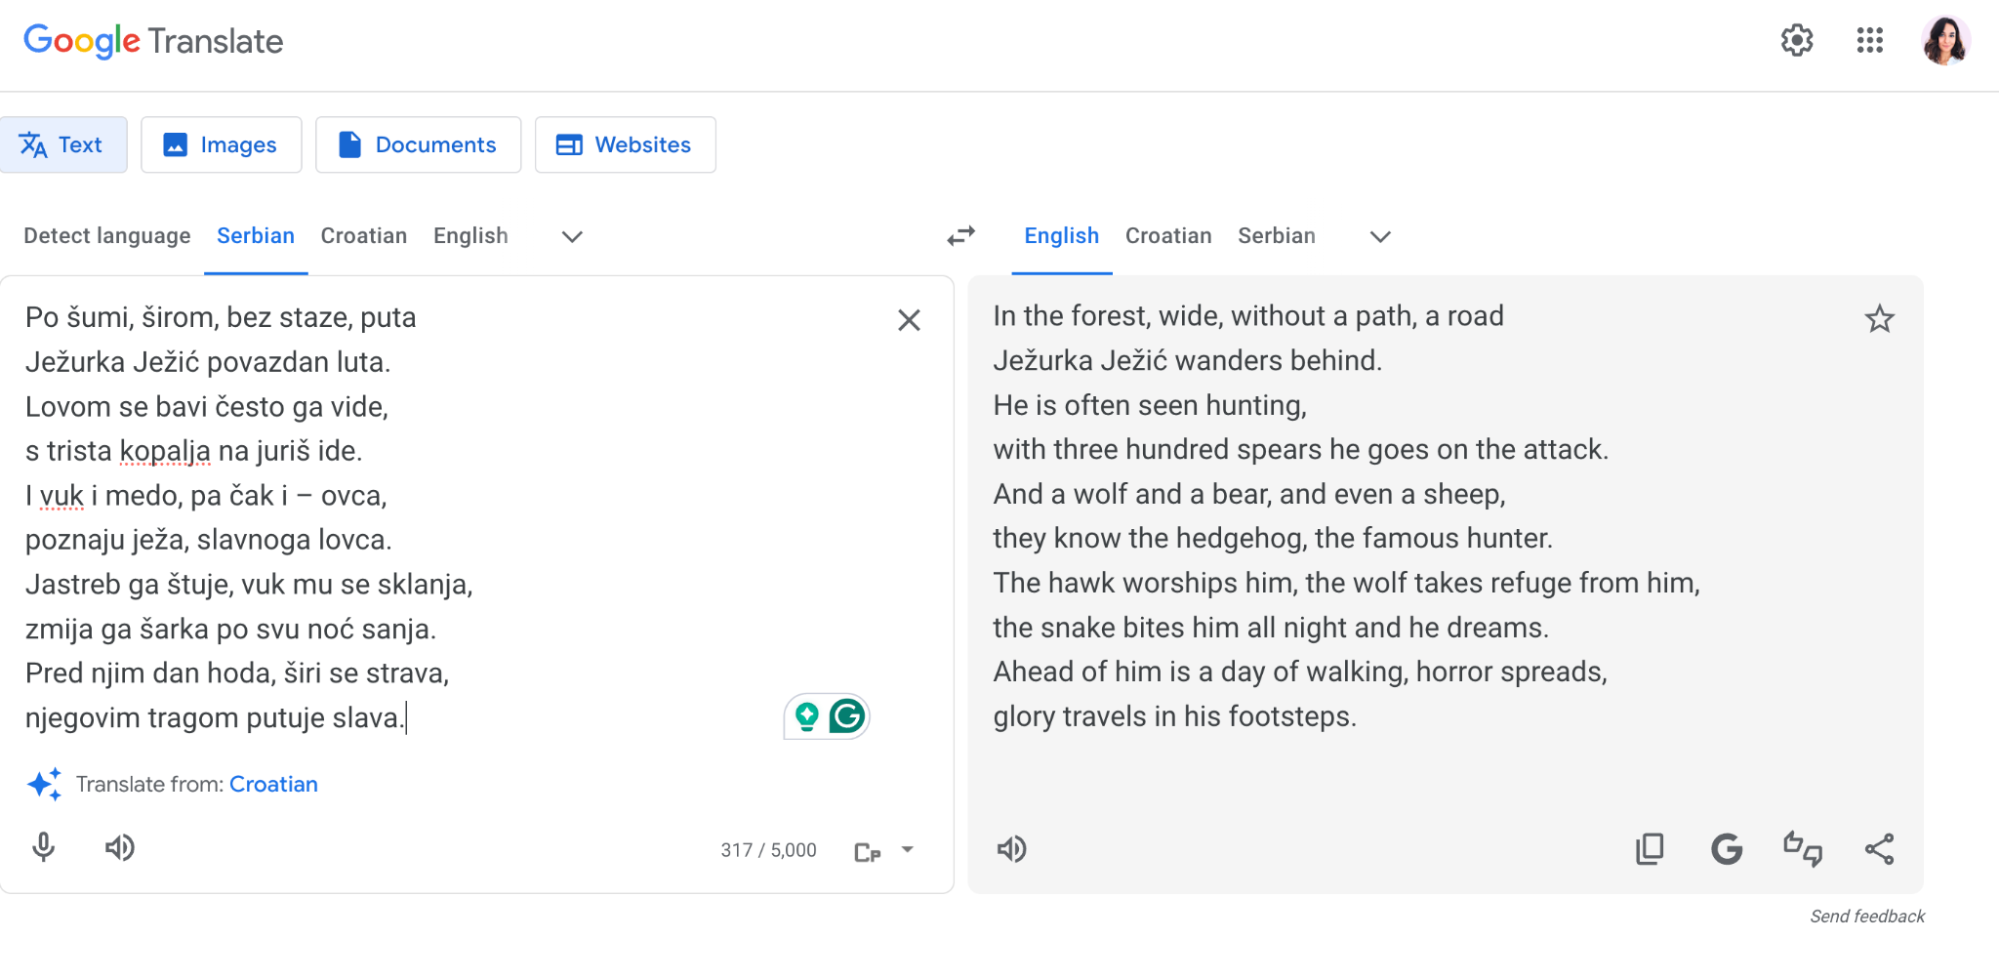Click the Translate from Croatian link

point(273,784)
